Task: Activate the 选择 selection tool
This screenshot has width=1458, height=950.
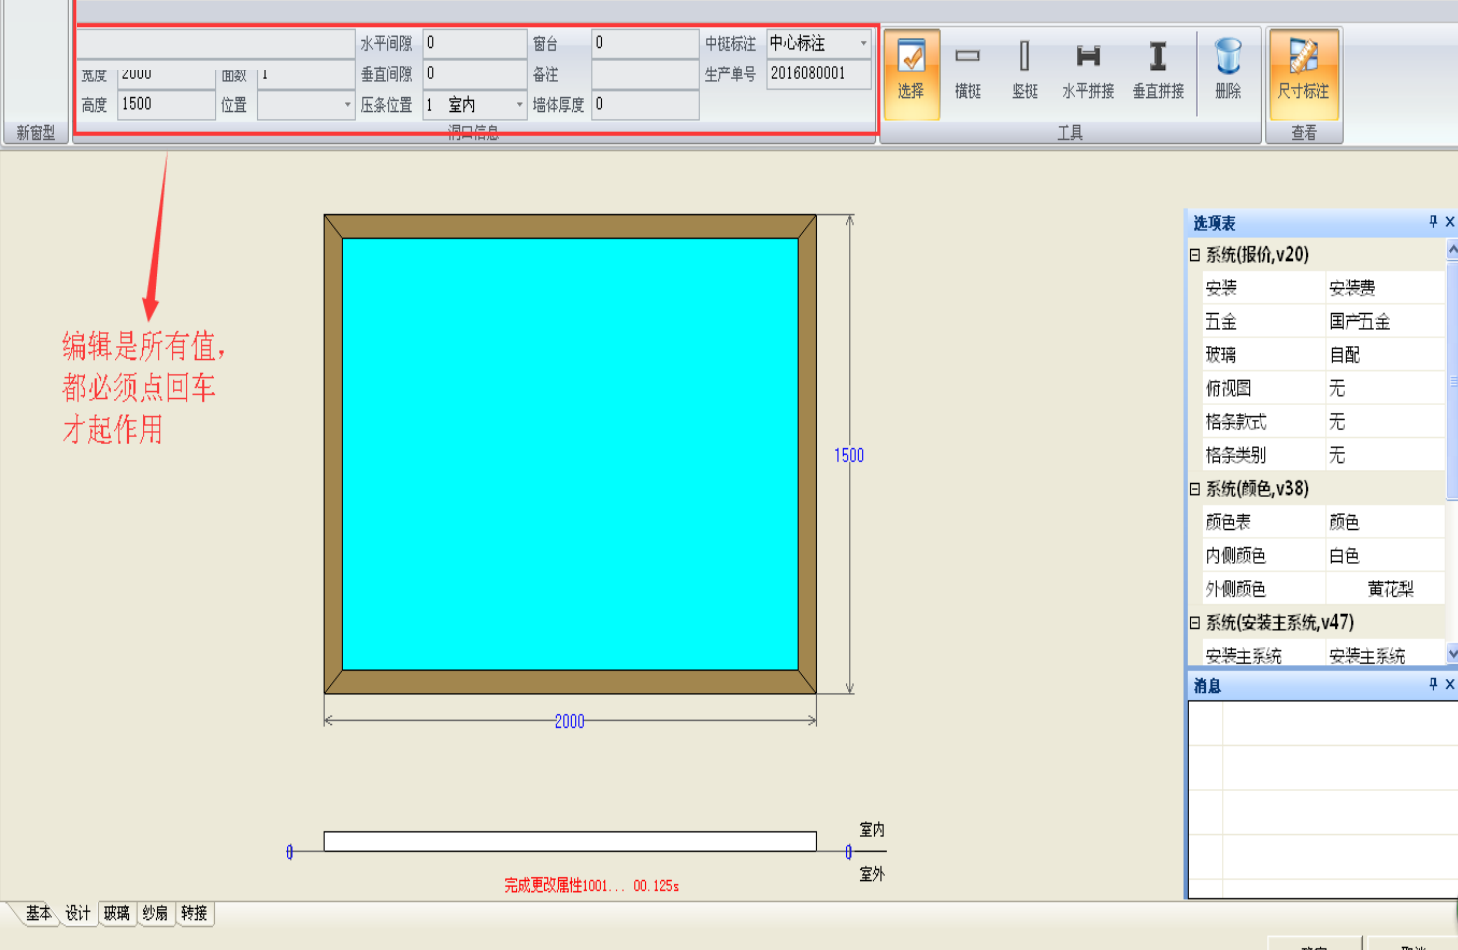Action: point(911,73)
